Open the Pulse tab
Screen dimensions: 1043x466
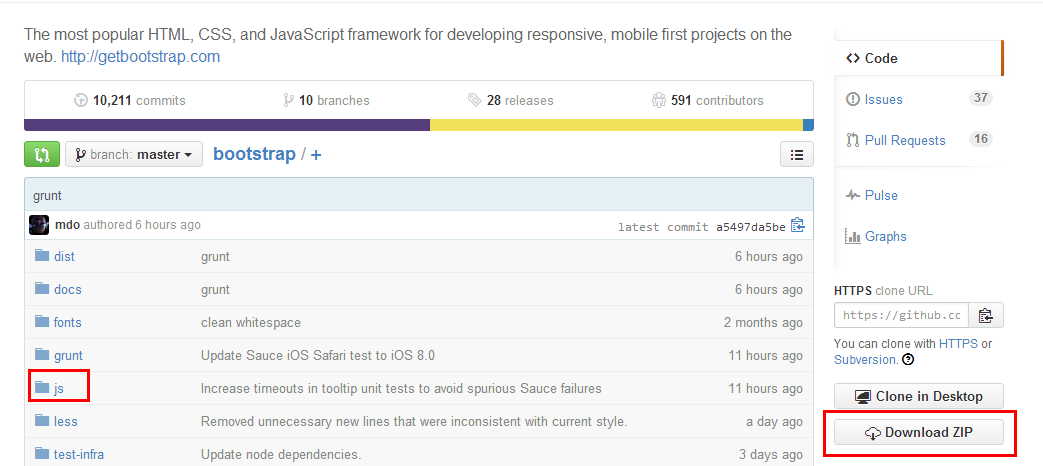871,195
